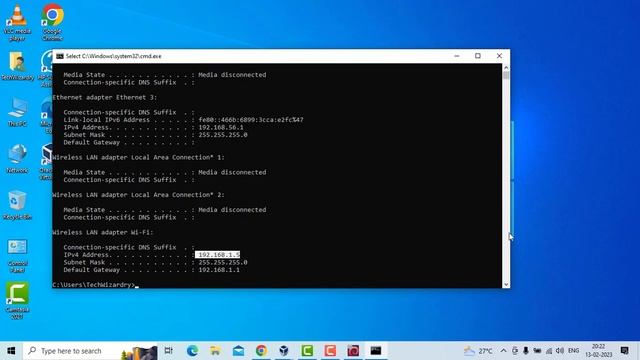Click the cmd scrollbar down arrow
This screenshot has height=360, width=640.
(506, 284)
